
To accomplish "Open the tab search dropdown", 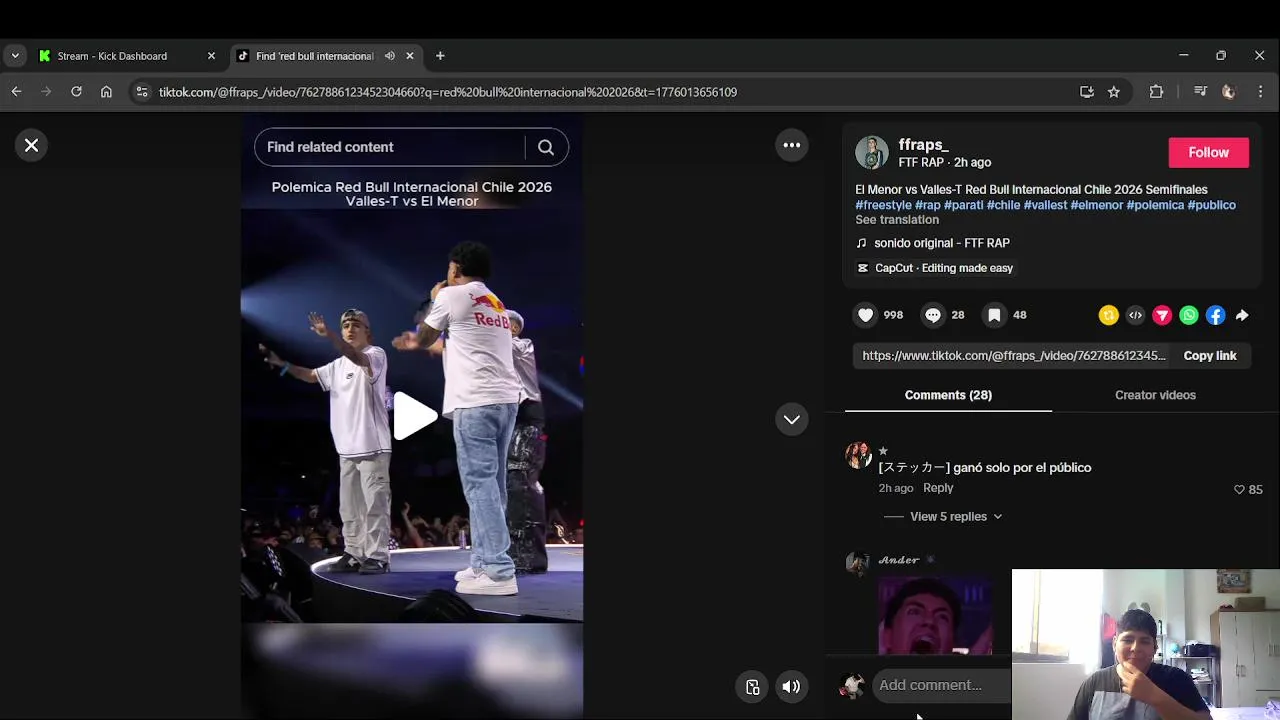I will 15,56.
